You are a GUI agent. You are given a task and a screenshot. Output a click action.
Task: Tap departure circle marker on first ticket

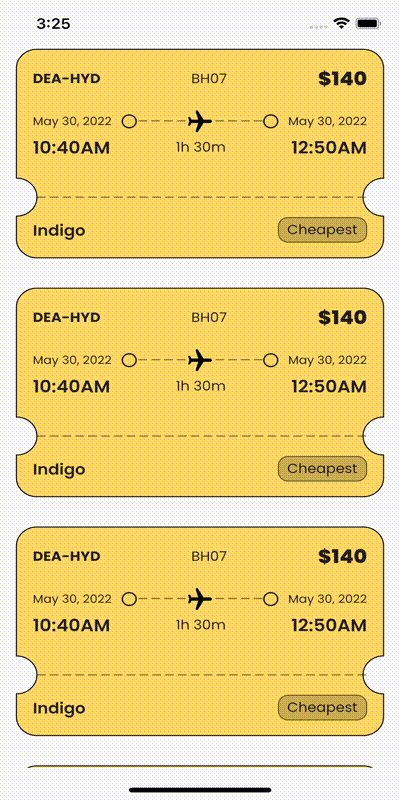click(x=130, y=121)
